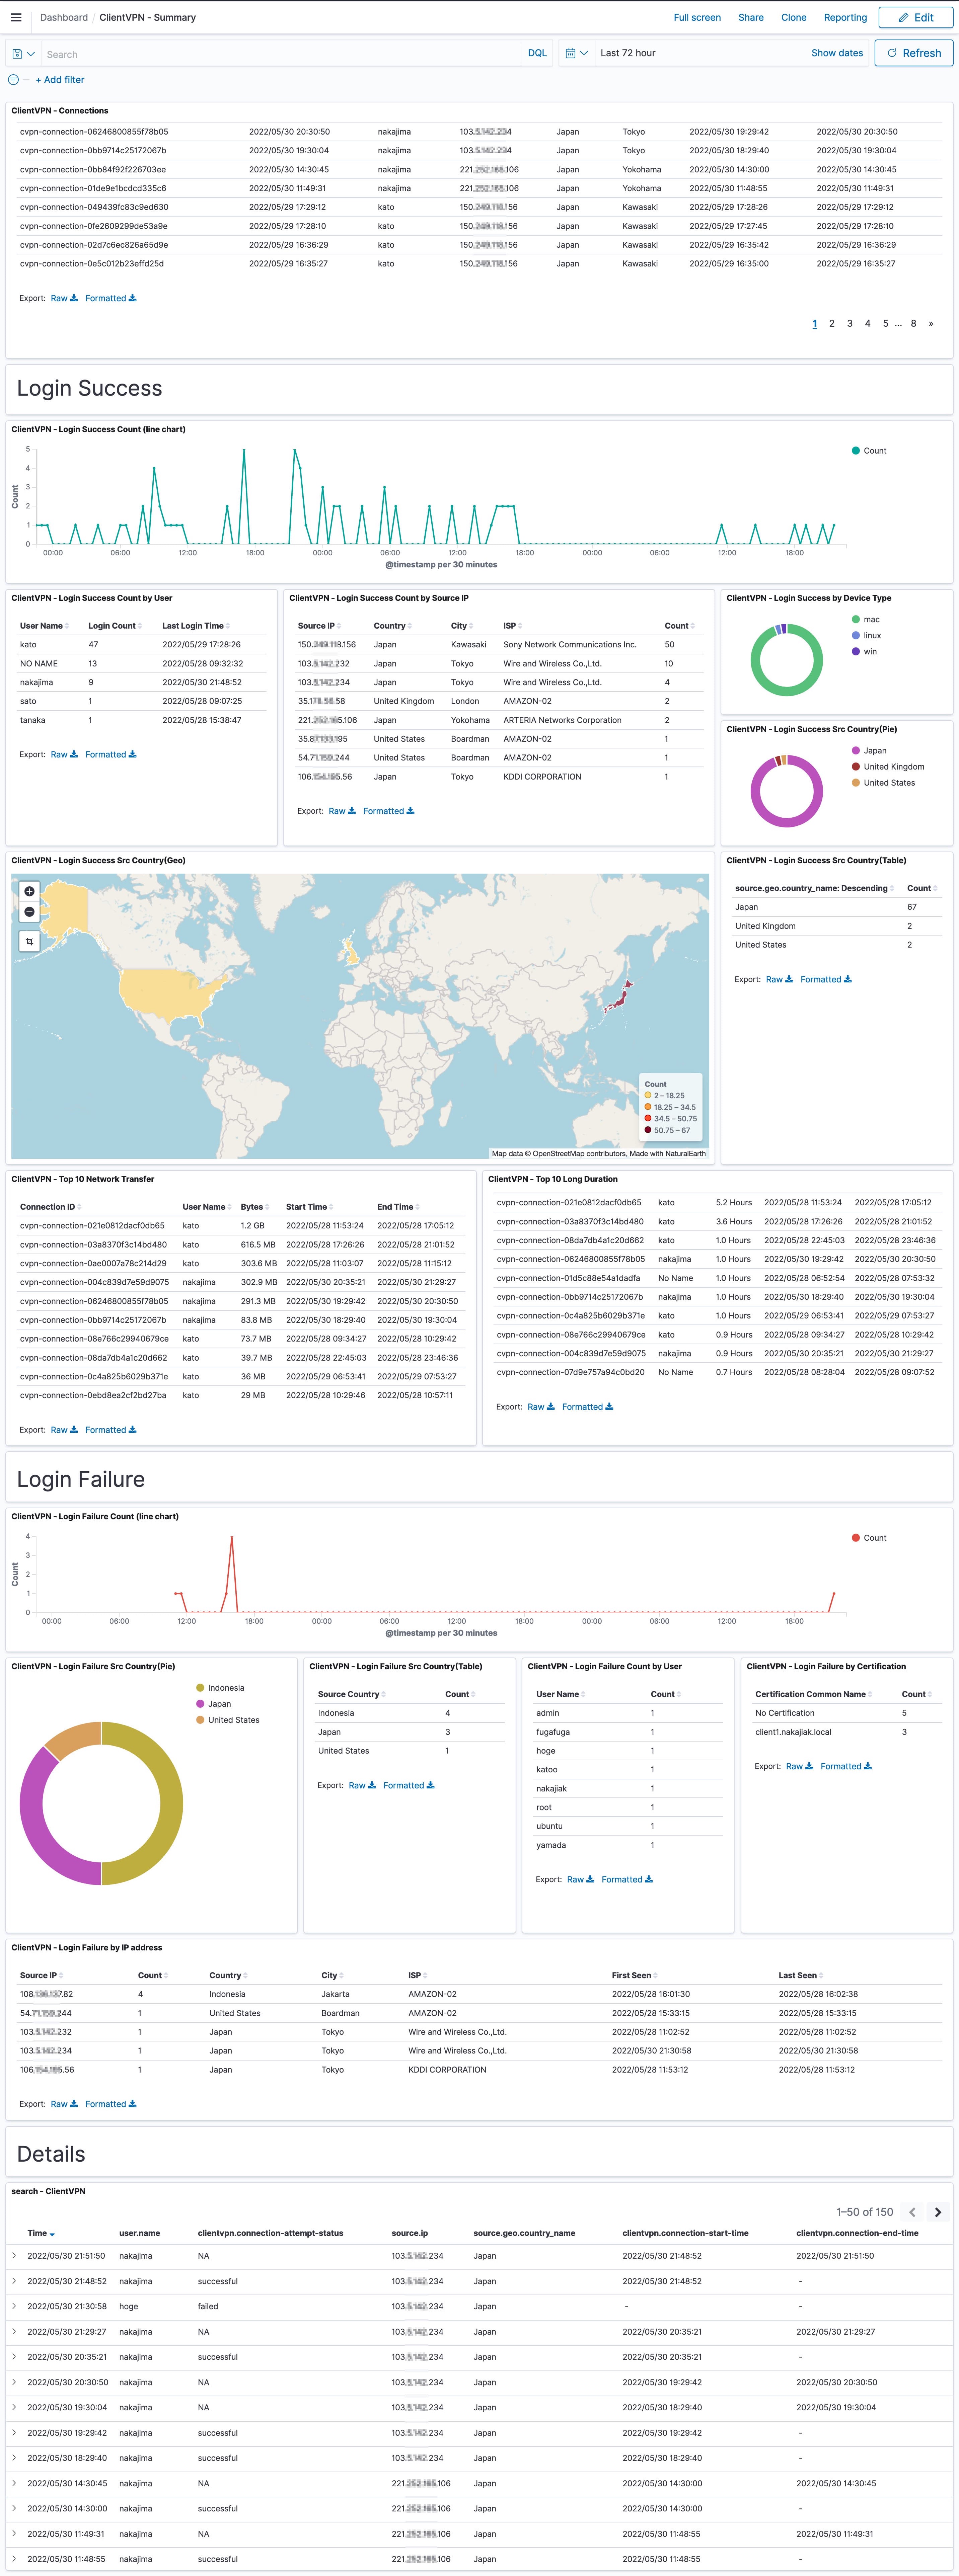The width and height of the screenshot is (959, 2576).
Task: Sort Source IP table by ISP
Action: (512, 626)
